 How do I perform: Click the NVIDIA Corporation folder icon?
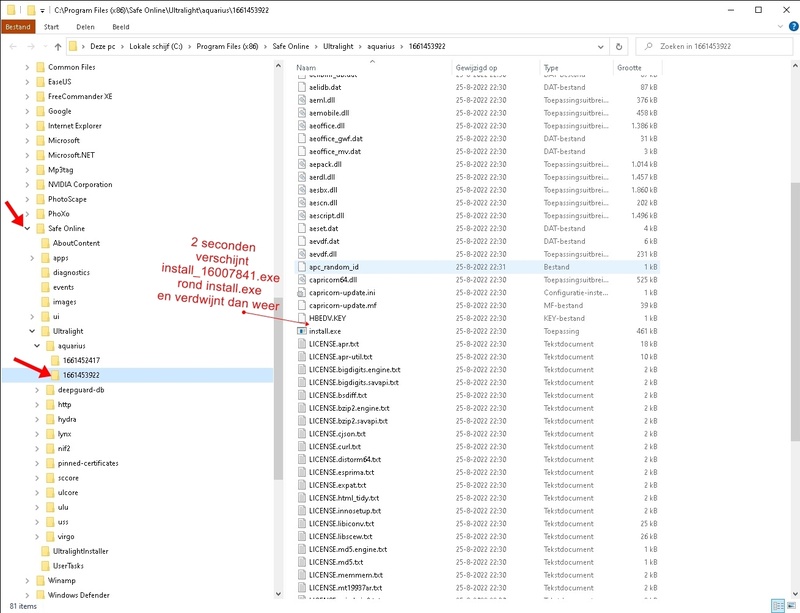40,184
